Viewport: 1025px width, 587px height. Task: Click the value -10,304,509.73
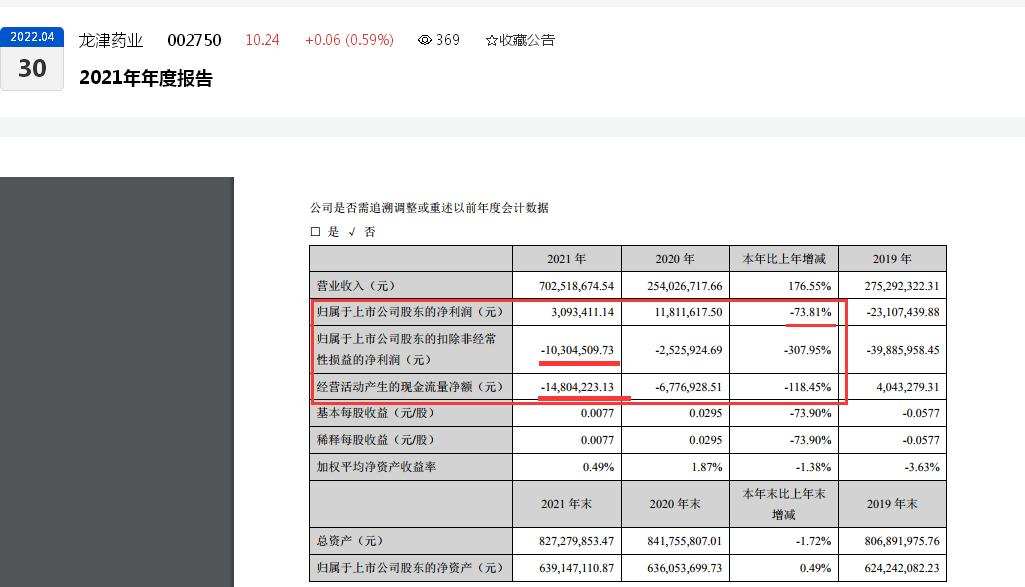click(577, 350)
